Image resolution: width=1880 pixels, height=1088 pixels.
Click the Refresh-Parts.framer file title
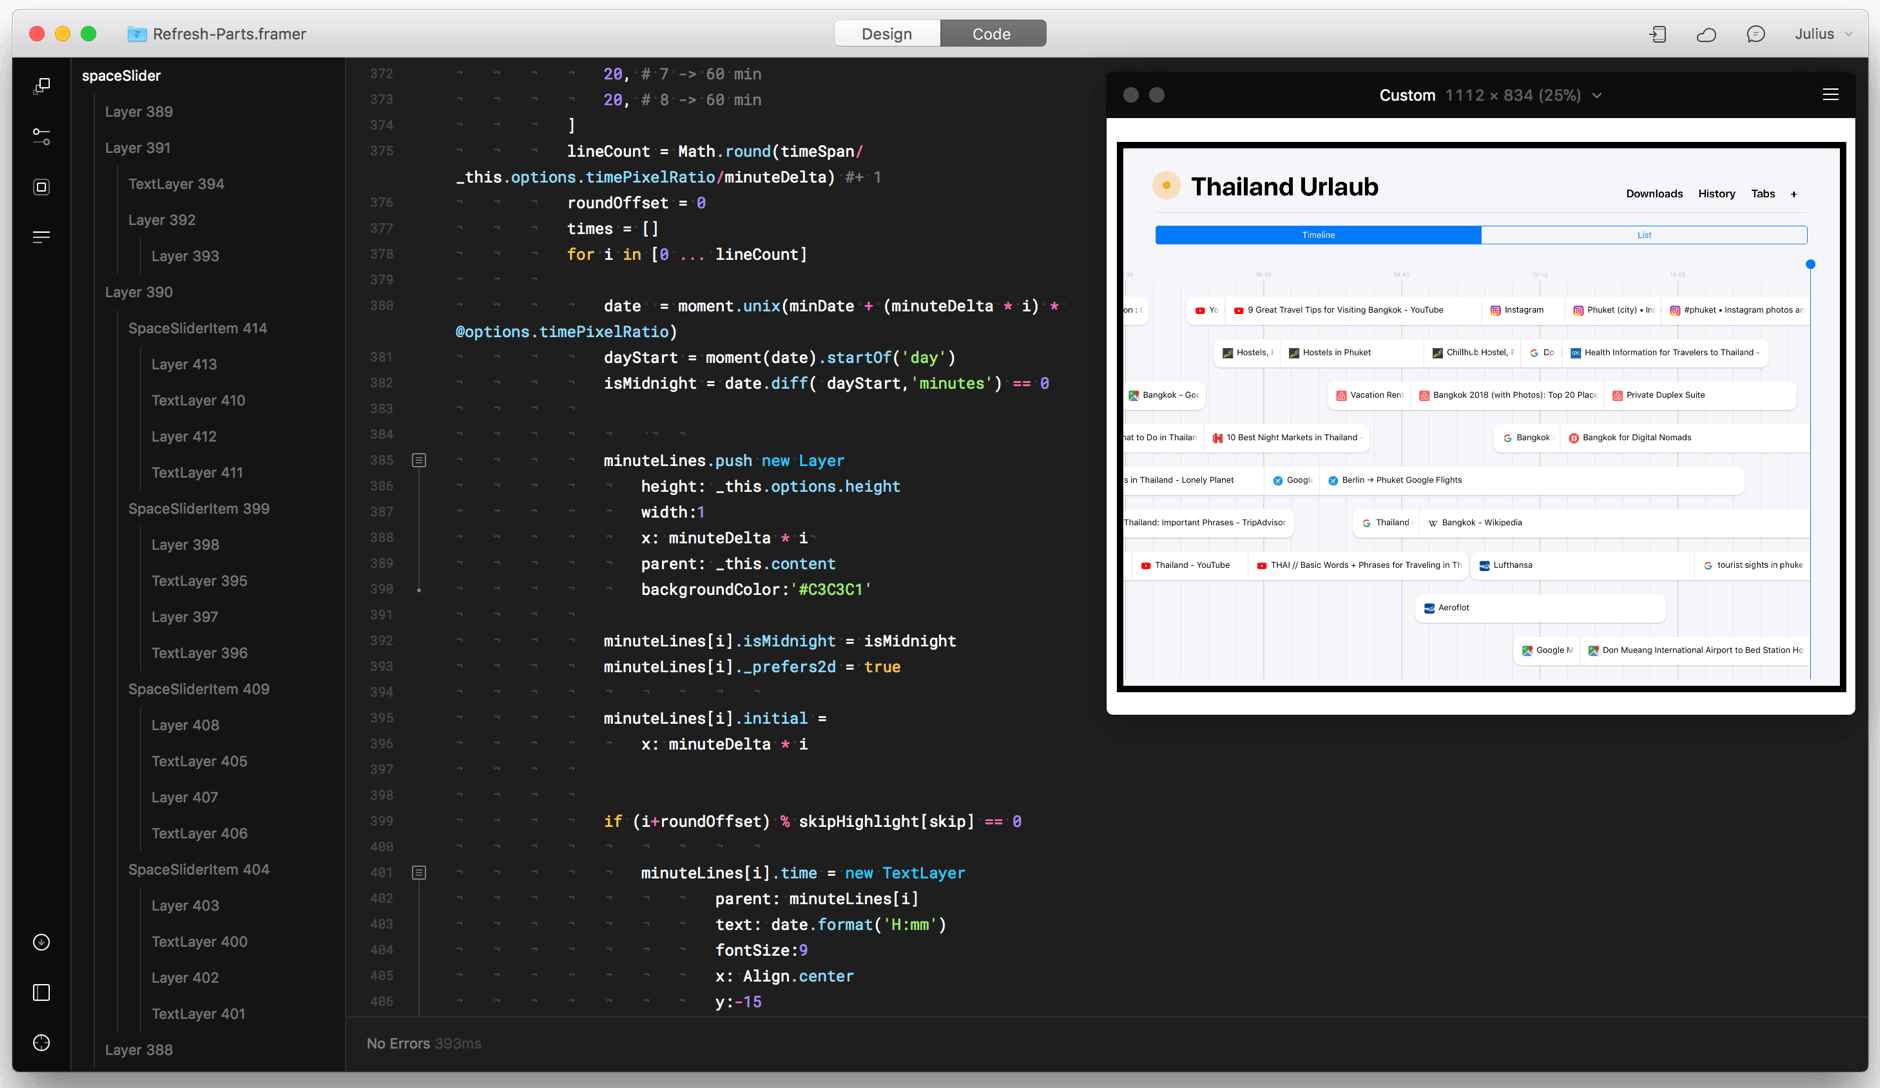tap(229, 34)
